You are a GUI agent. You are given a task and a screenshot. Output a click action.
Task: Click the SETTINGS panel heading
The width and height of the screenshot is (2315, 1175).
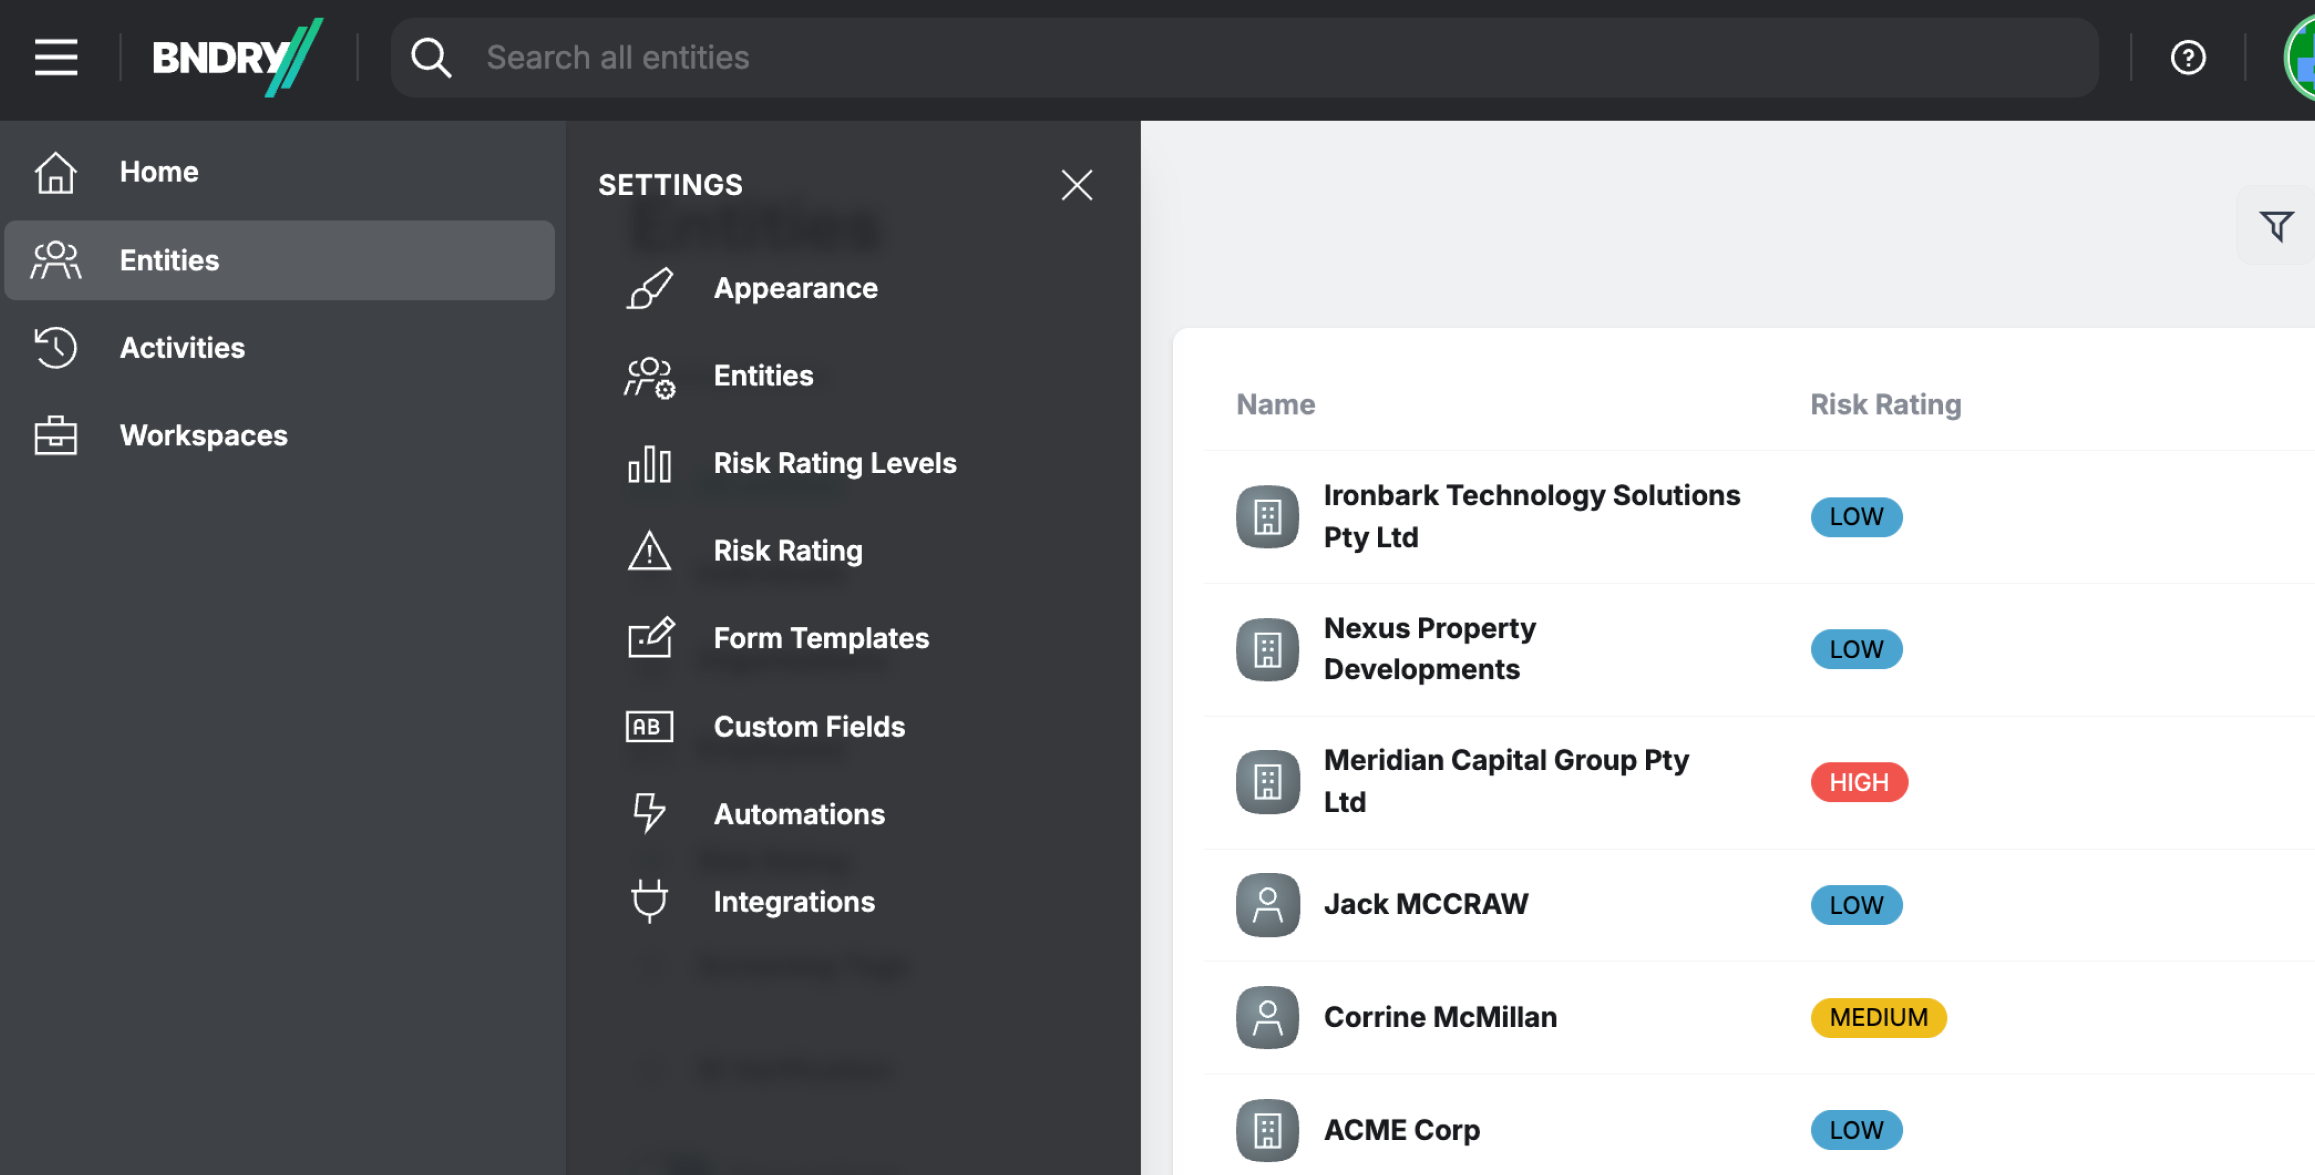670,185
